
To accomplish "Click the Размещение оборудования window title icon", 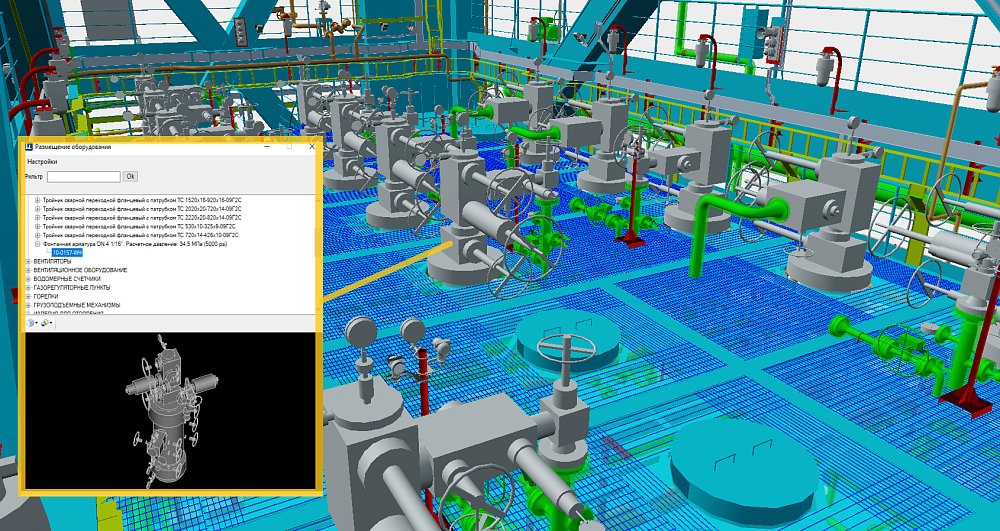I will [x=28, y=147].
